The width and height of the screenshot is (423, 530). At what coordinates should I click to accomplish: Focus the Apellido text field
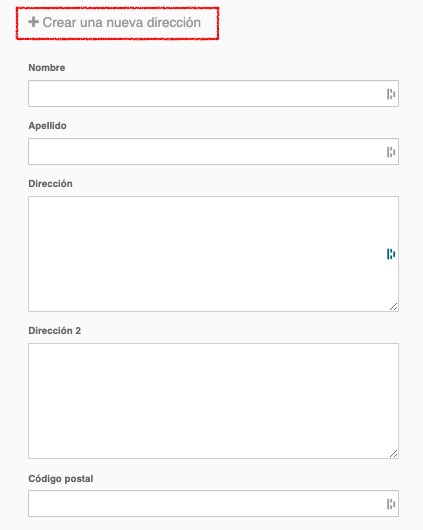(213, 151)
